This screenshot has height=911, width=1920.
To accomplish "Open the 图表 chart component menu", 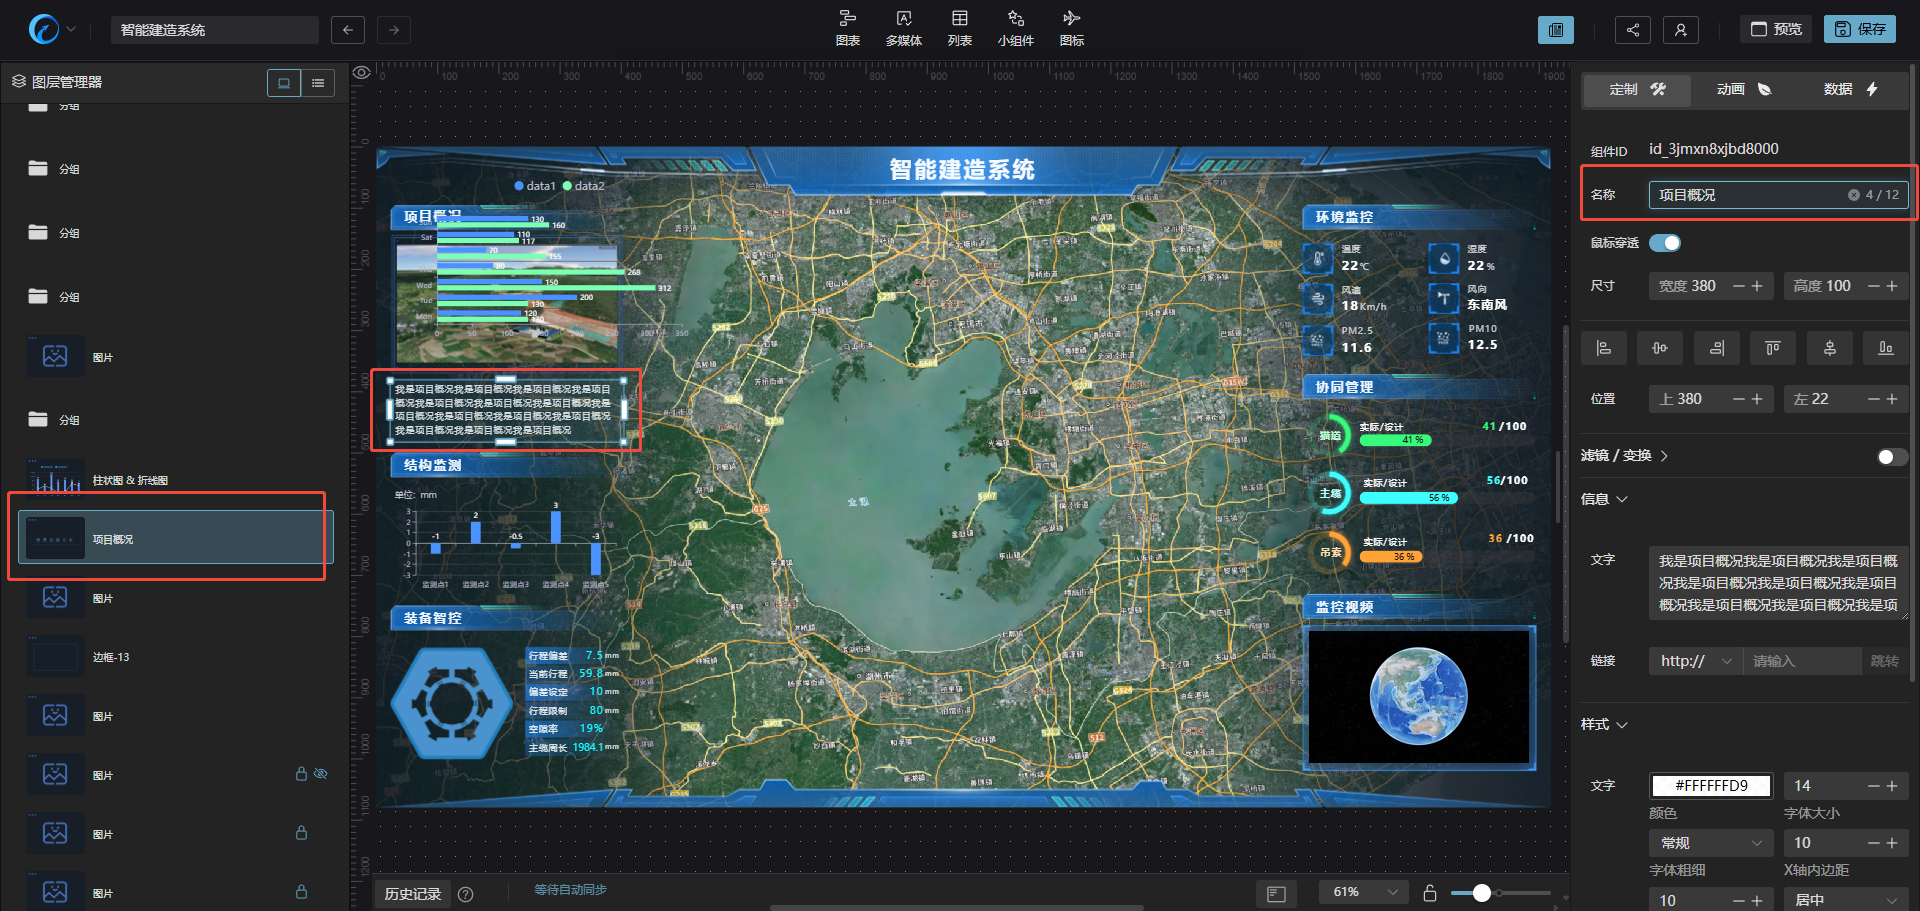I will pos(847,28).
